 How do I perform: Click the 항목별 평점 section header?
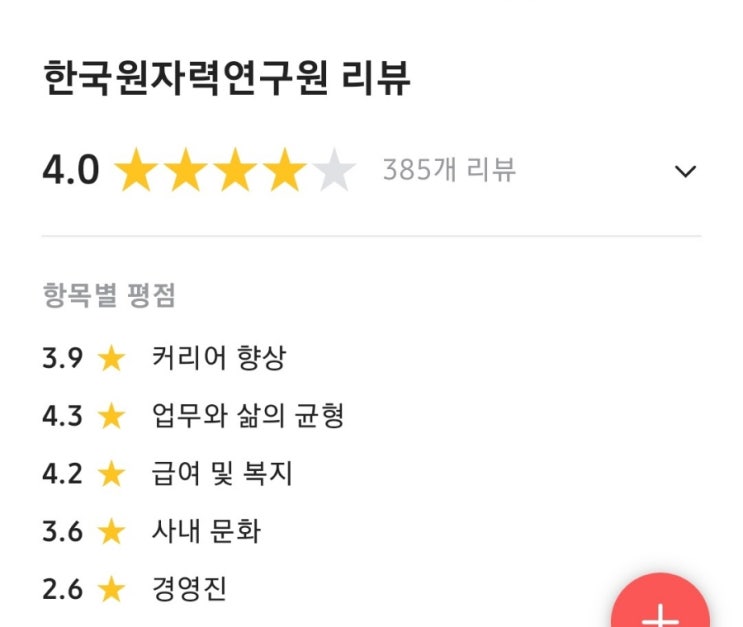(109, 295)
